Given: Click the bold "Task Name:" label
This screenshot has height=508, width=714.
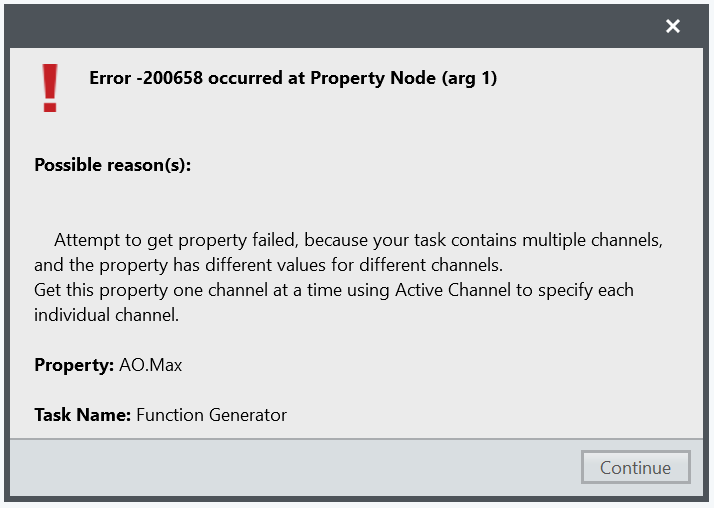Looking at the screenshot, I should [82, 414].
